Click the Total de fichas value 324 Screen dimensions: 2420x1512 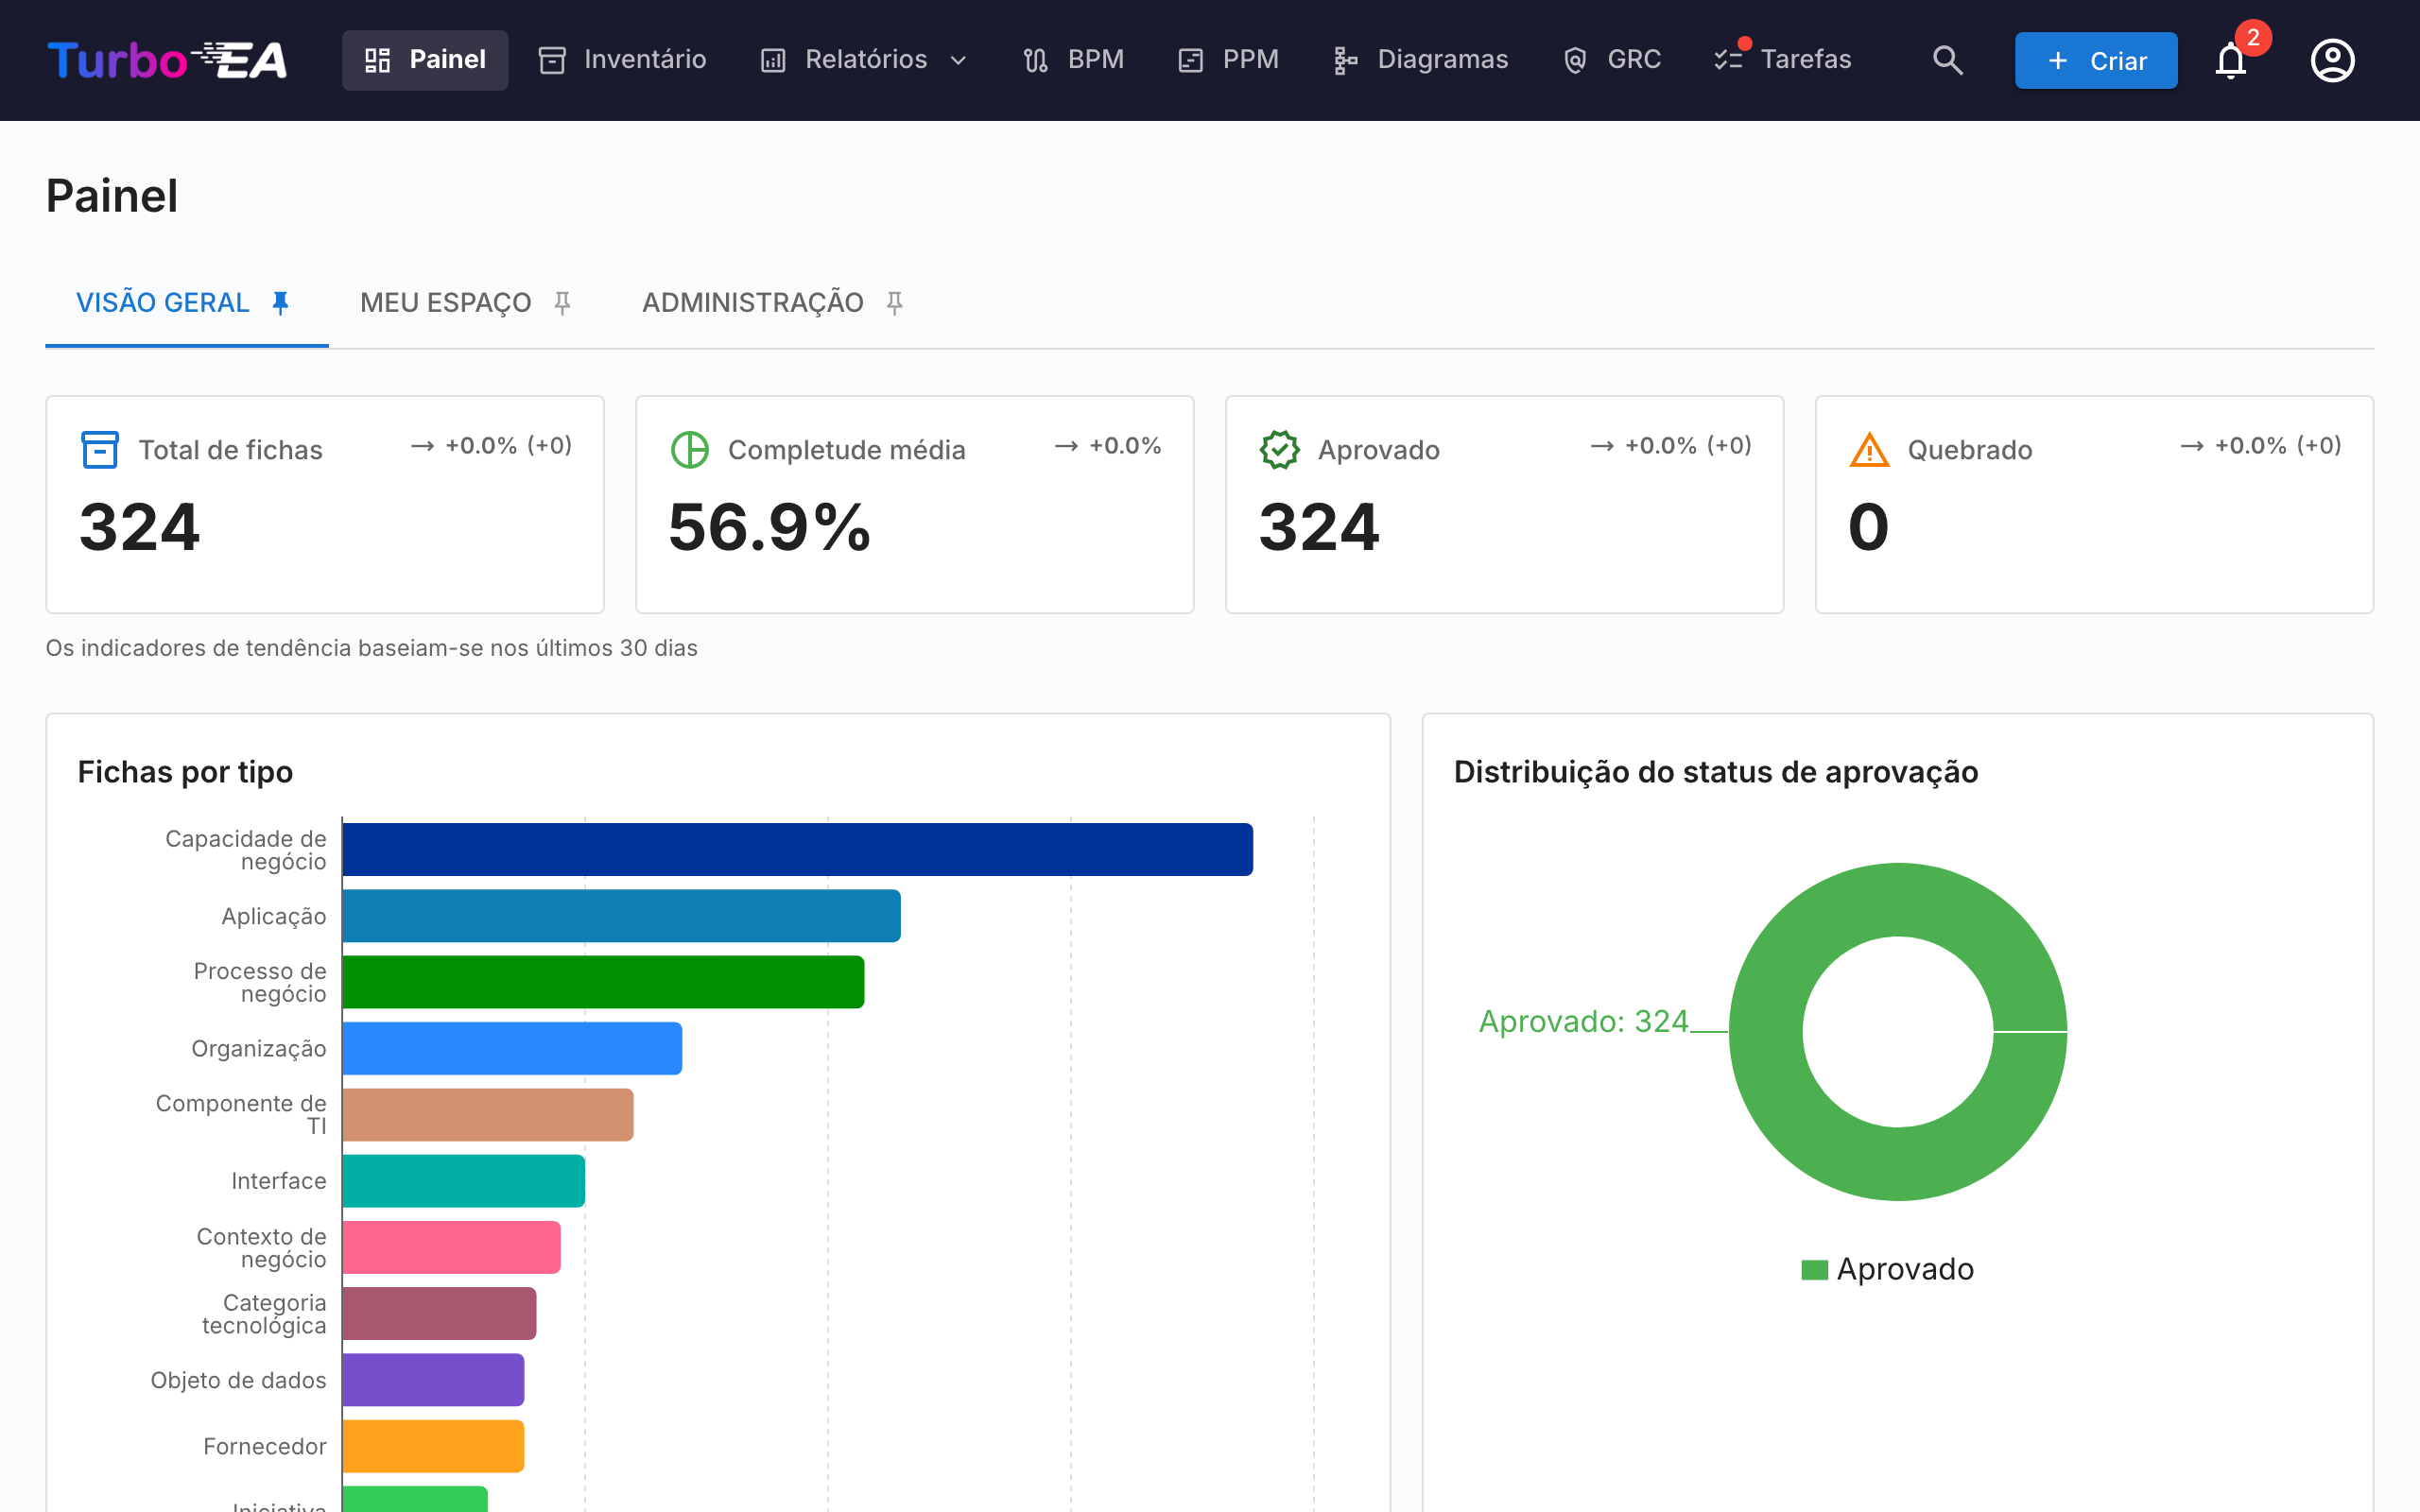[139, 527]
